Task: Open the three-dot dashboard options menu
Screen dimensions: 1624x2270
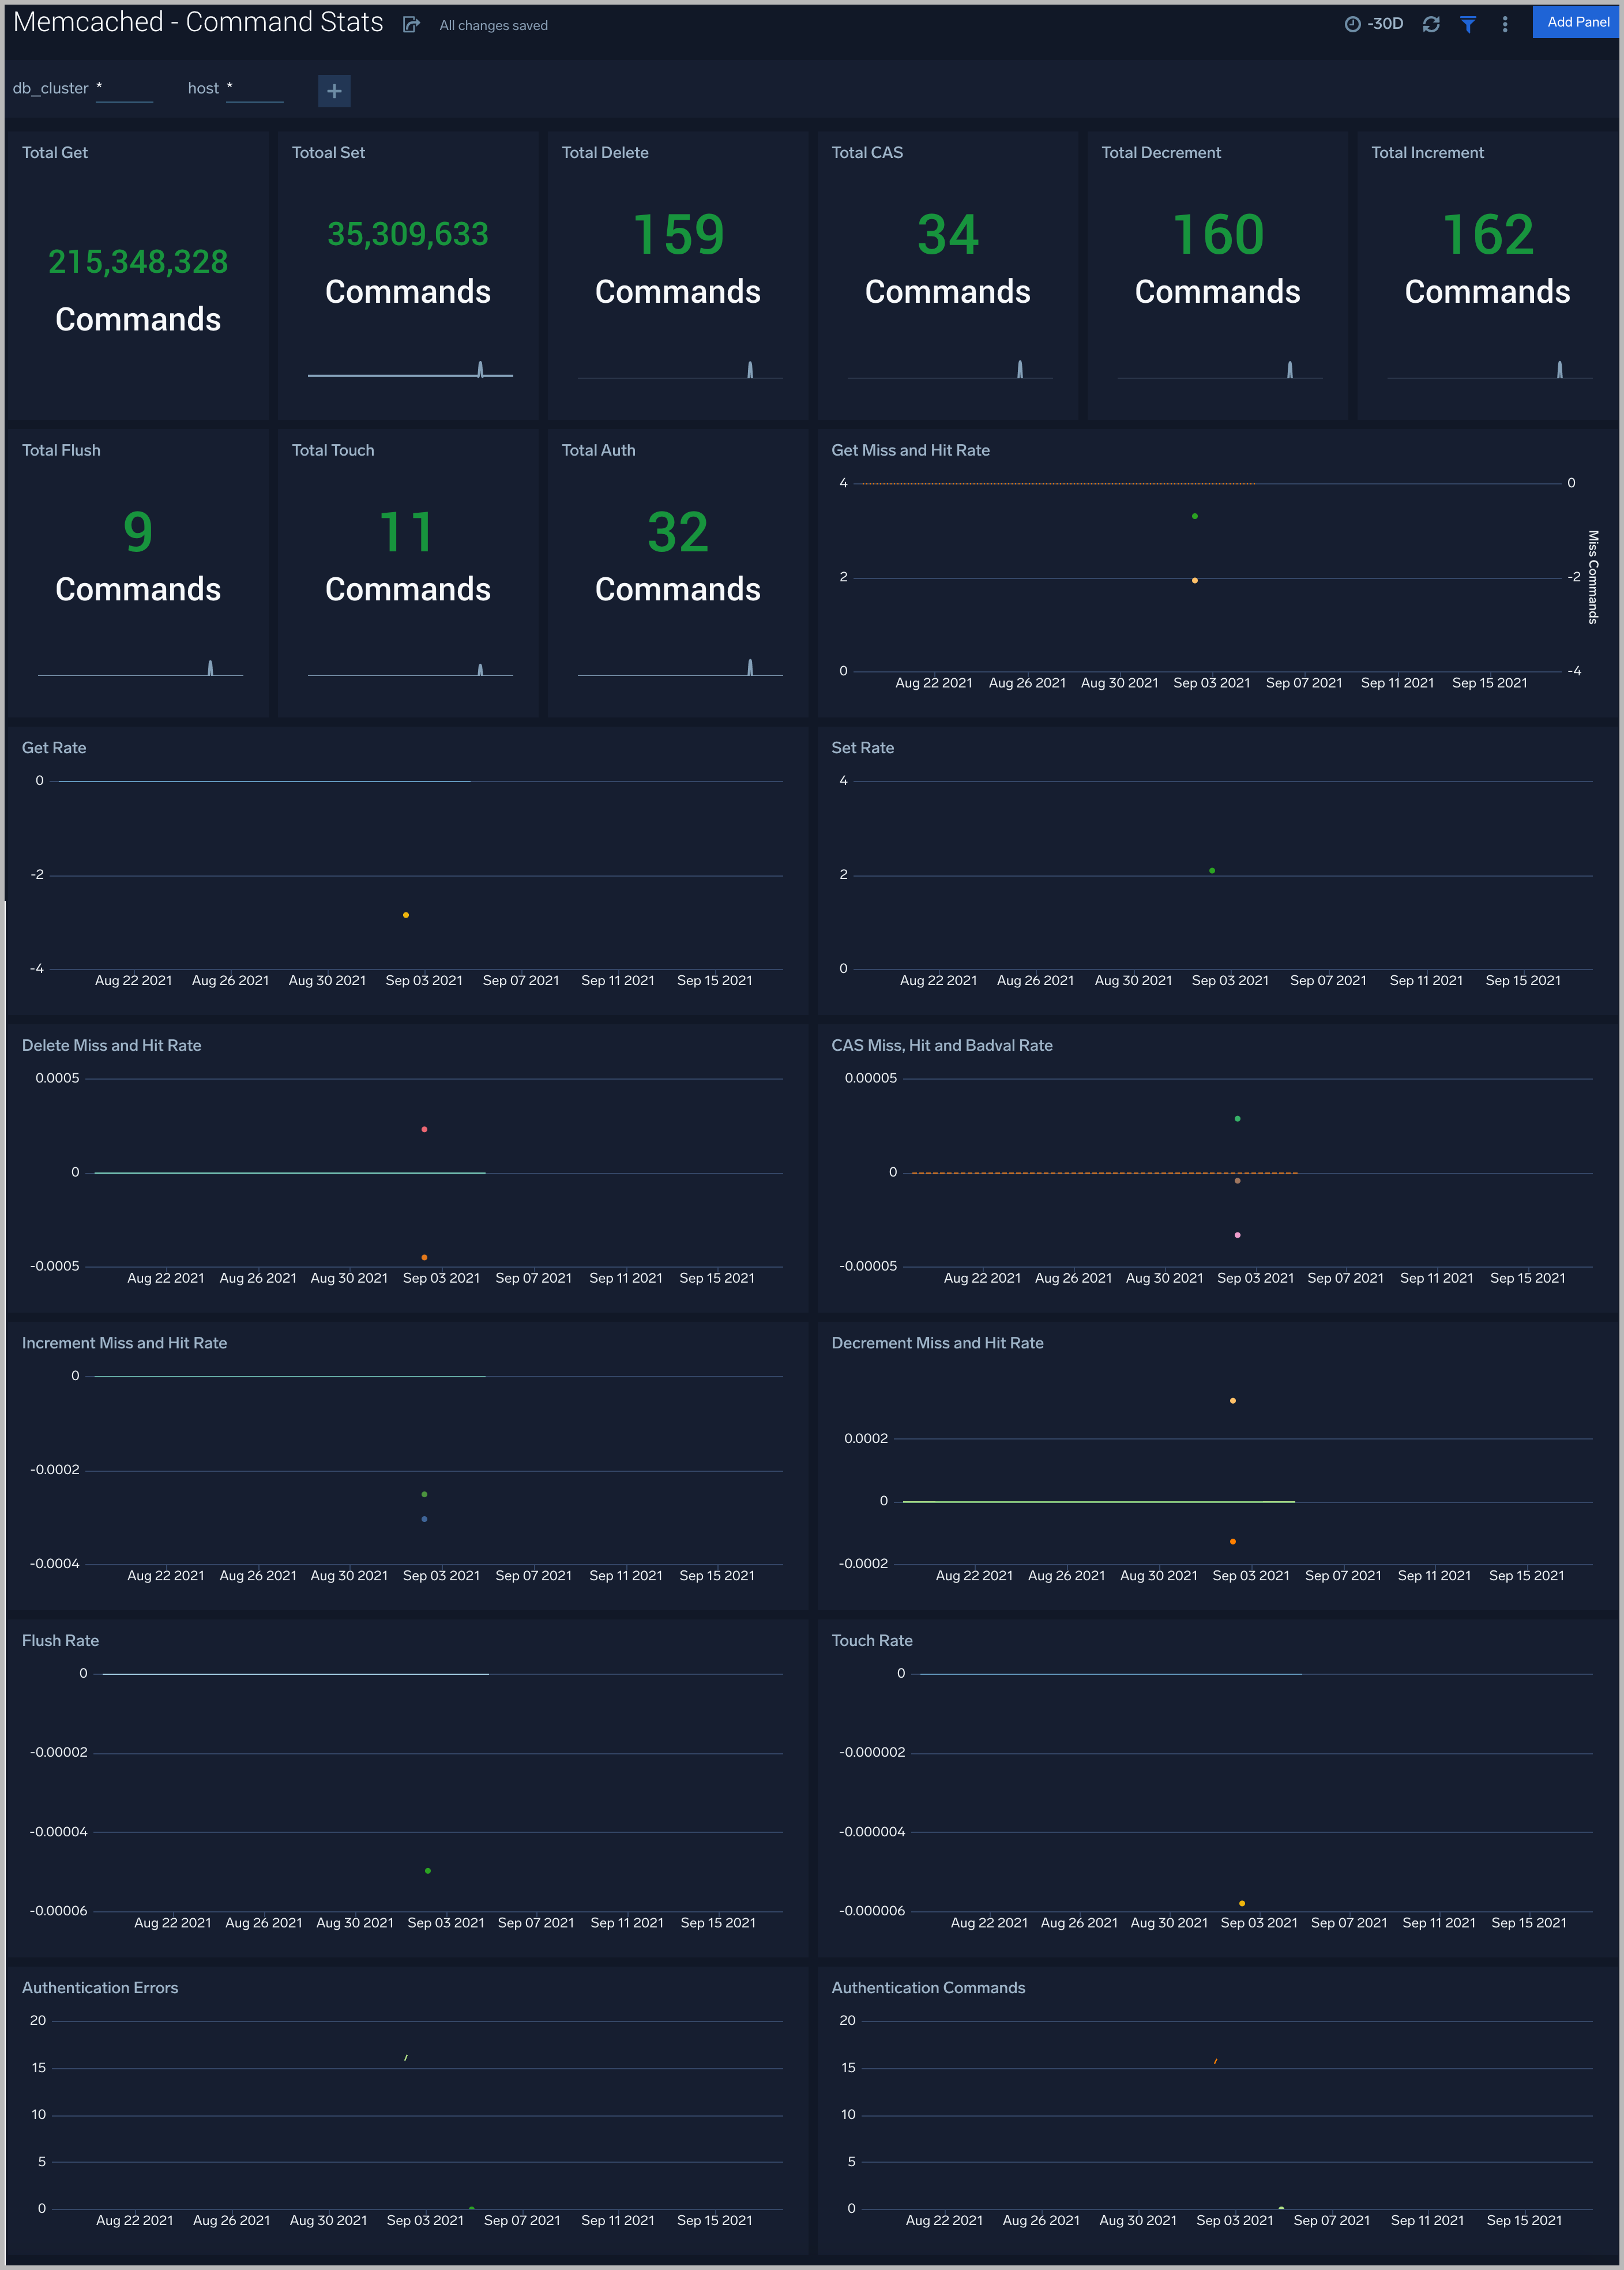Action: coord(1504,24)
